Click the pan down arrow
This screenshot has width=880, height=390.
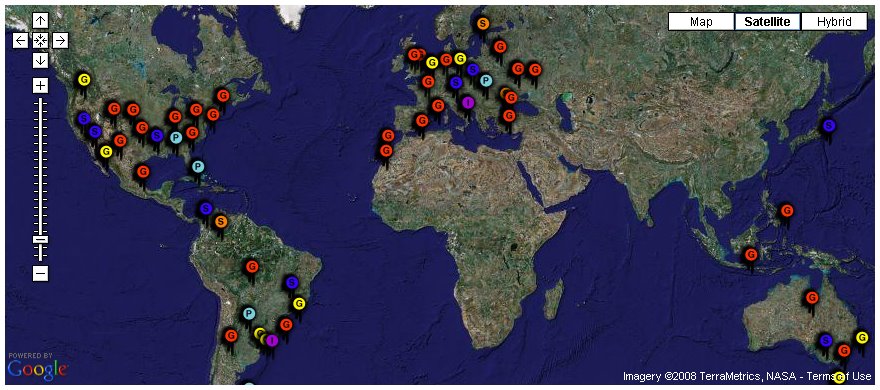click(x=40, y=60)
